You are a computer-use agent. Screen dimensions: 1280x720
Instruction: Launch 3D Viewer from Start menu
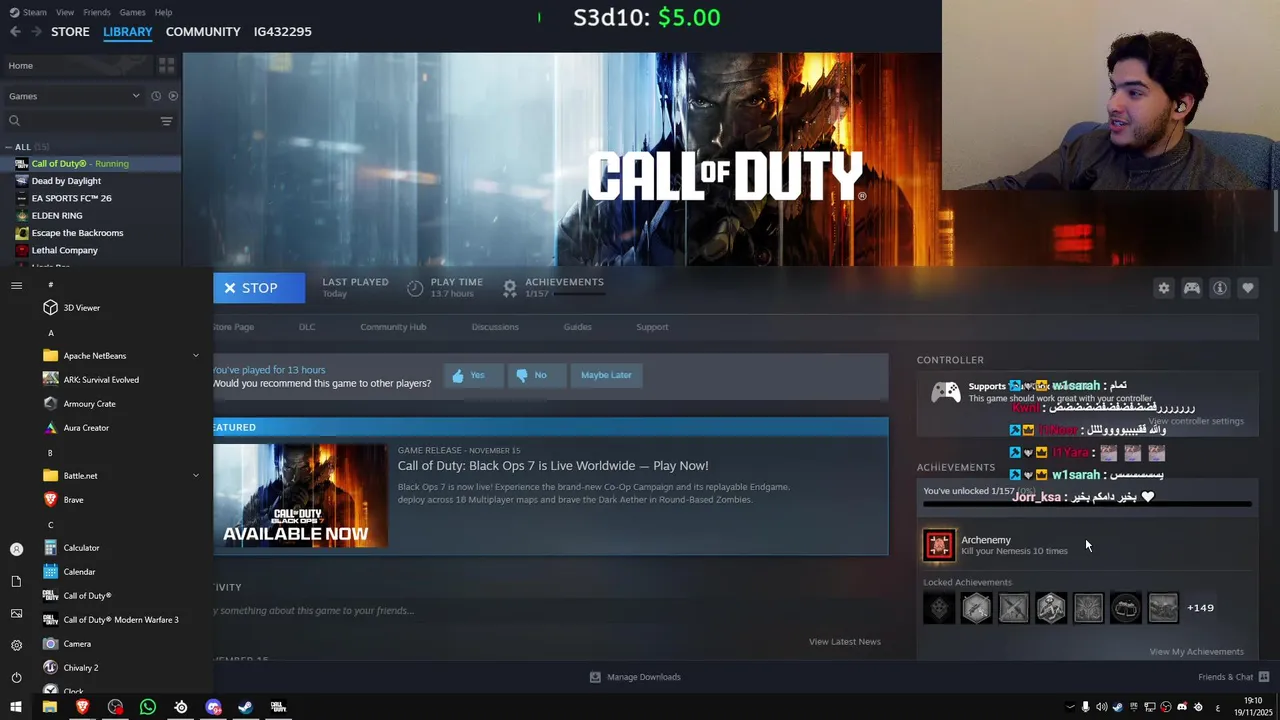(x=82, y=308)
